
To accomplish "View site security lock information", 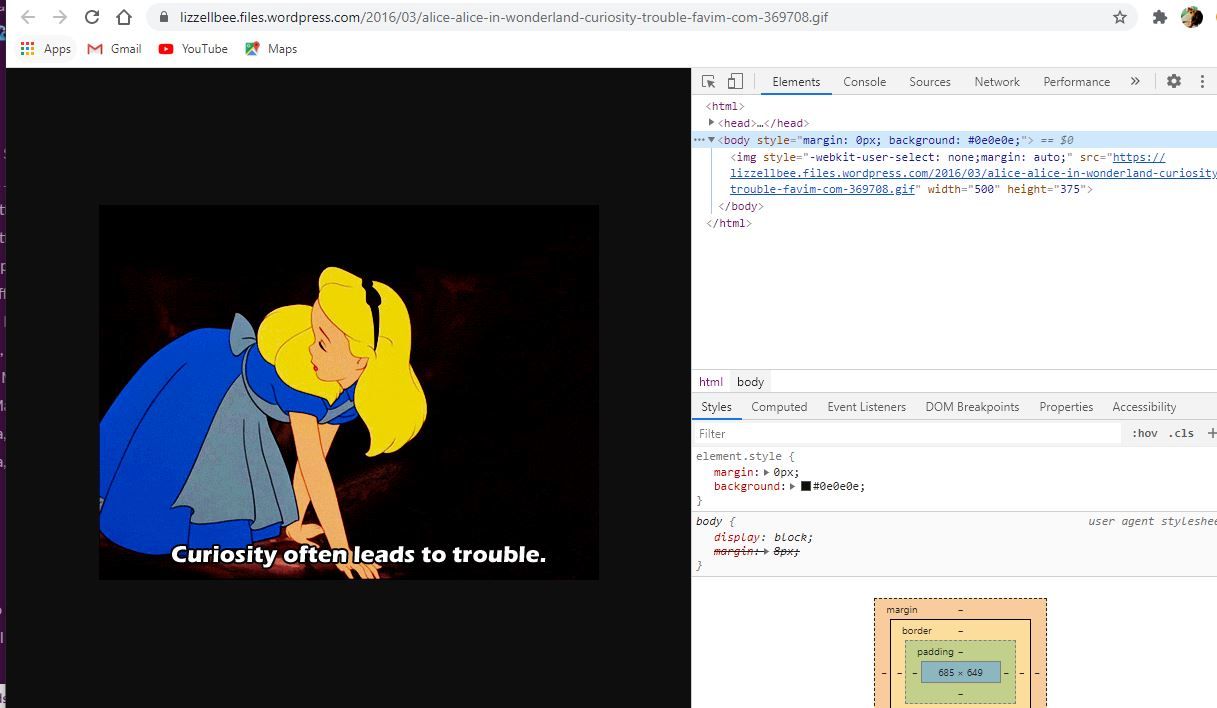I will click(x=164, y=17).
